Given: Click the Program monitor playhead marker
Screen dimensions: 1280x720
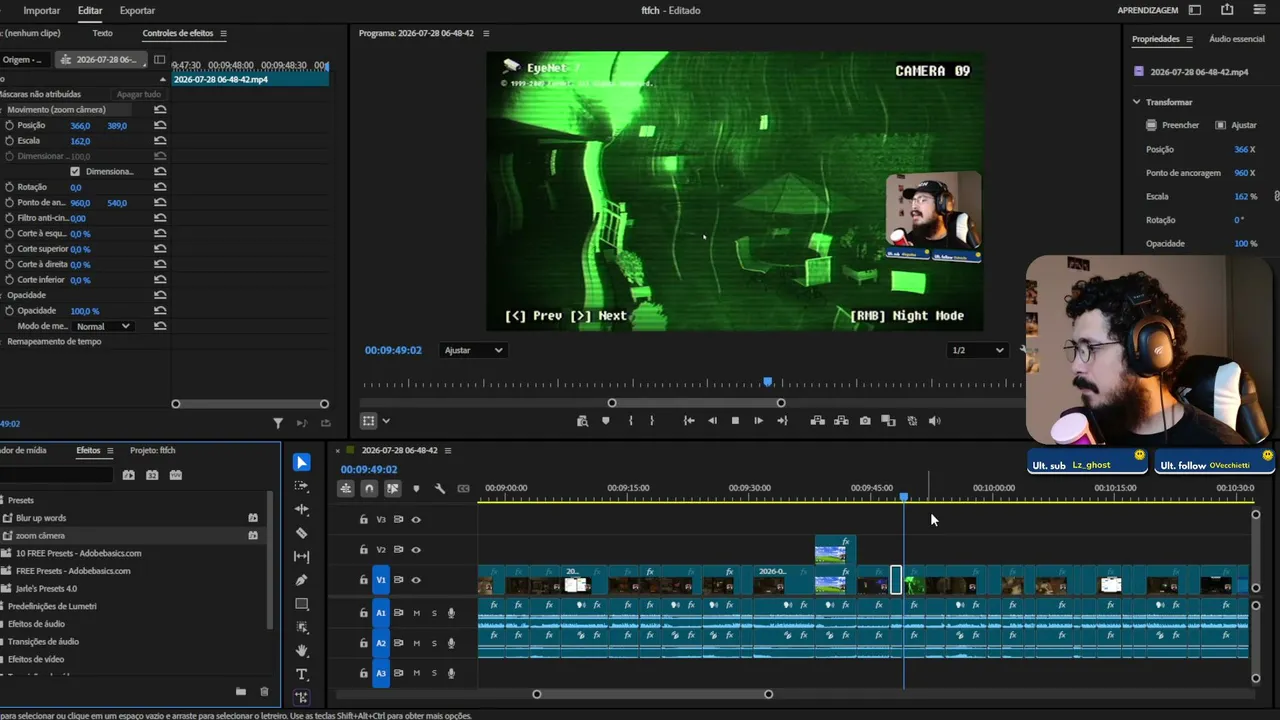Looking at the screenshot, I should click(768, 382).
